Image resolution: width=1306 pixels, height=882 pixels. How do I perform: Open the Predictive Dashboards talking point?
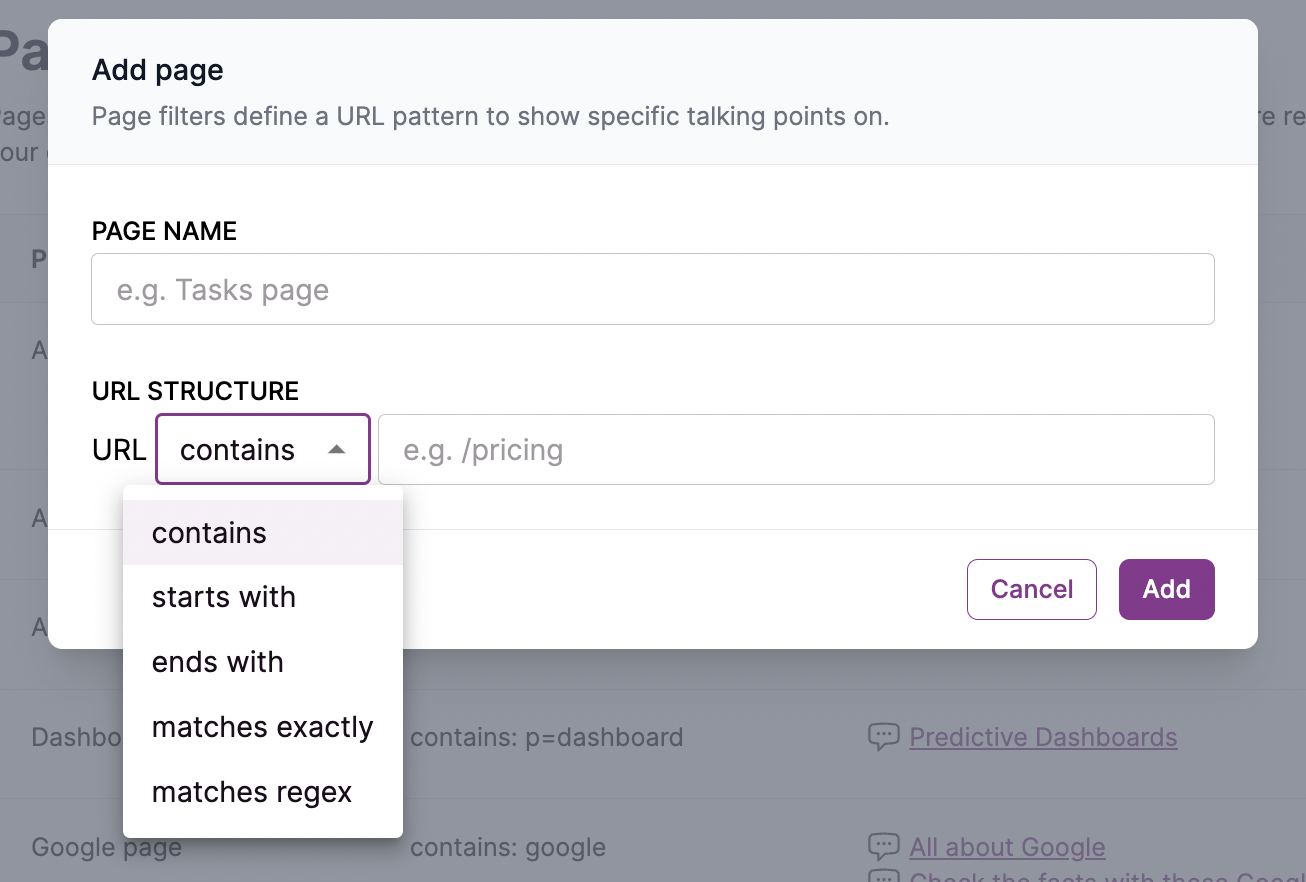pos(1042,737)
